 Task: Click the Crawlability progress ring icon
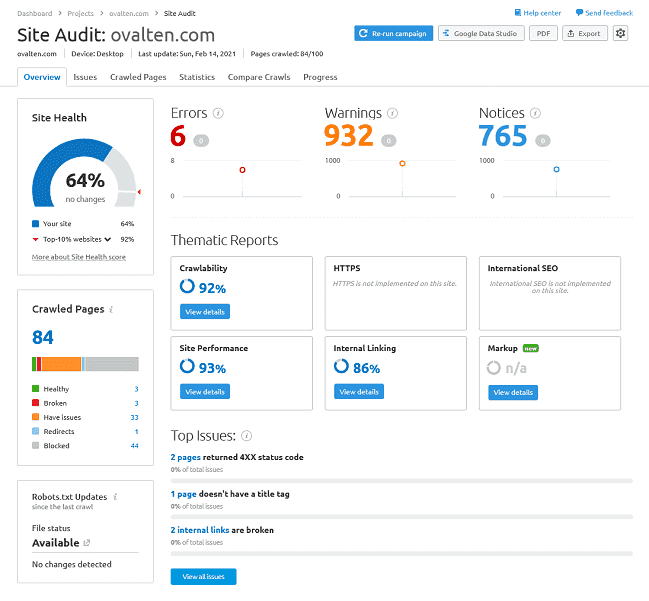coord(187,286)
